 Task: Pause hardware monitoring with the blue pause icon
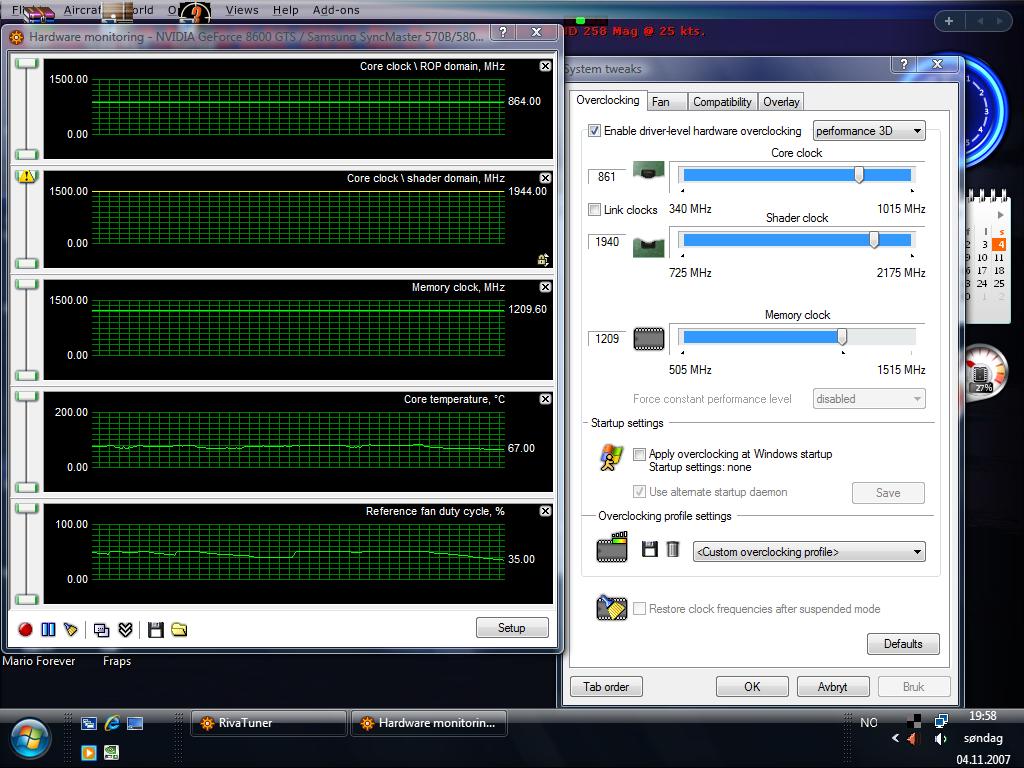pos(48,630)
